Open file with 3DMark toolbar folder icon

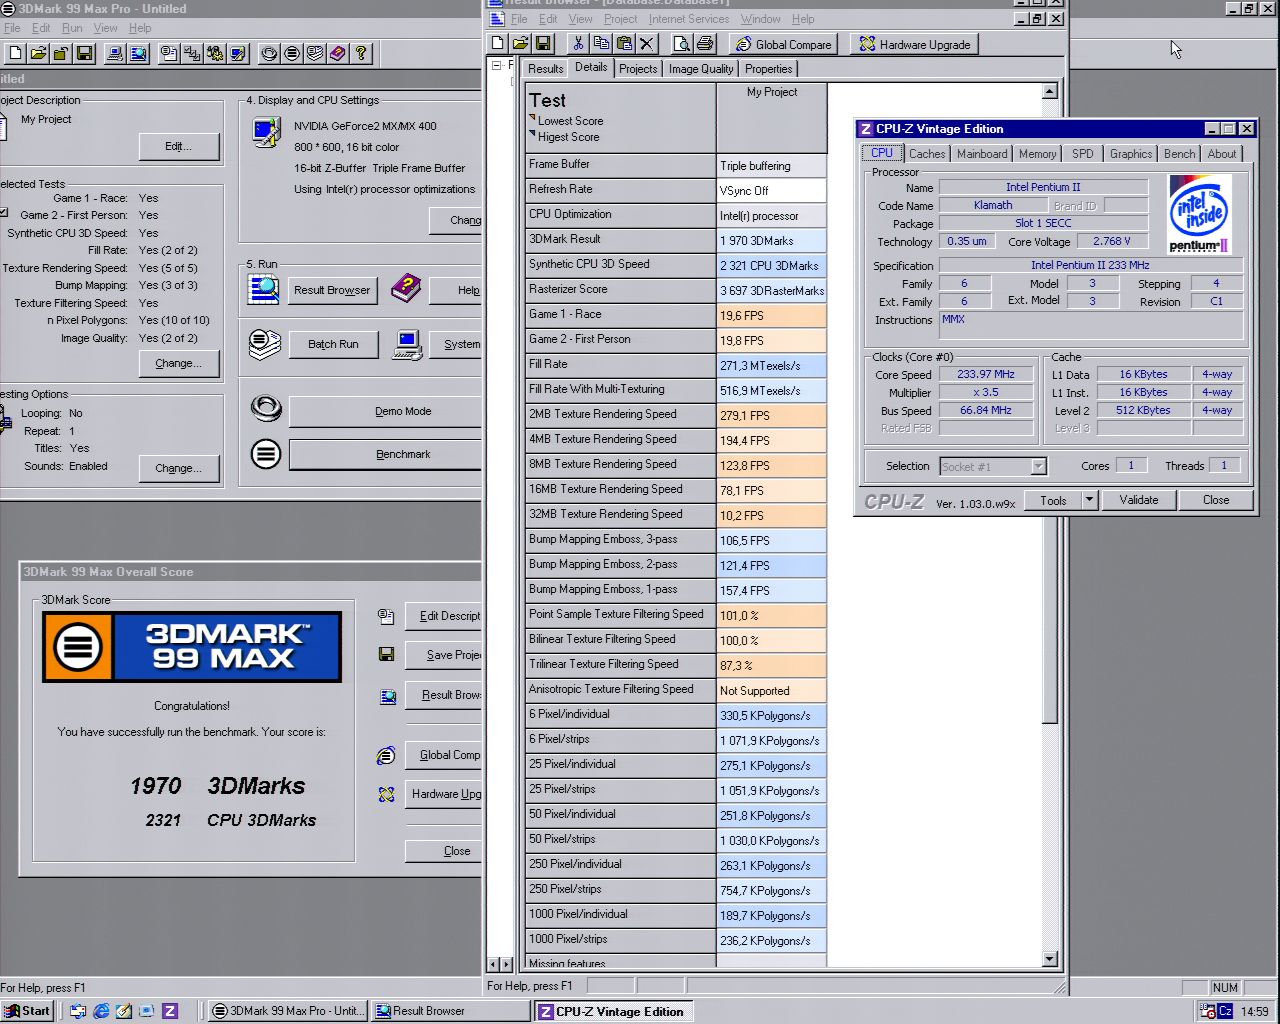(x=38, y=53)
